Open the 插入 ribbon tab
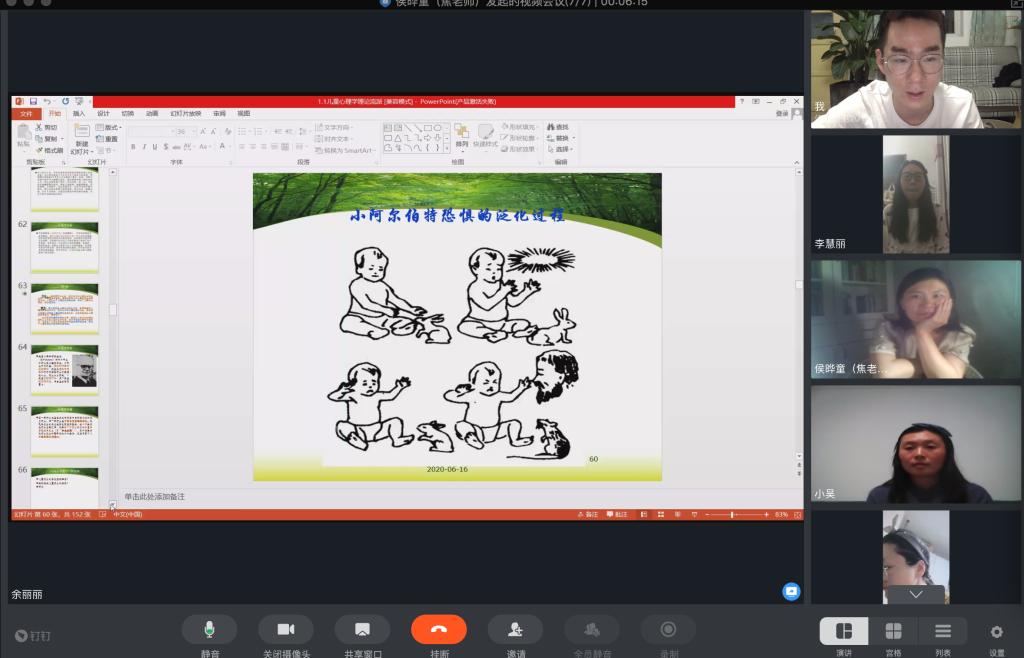The image size is (1024, 658). pos(79,114)
